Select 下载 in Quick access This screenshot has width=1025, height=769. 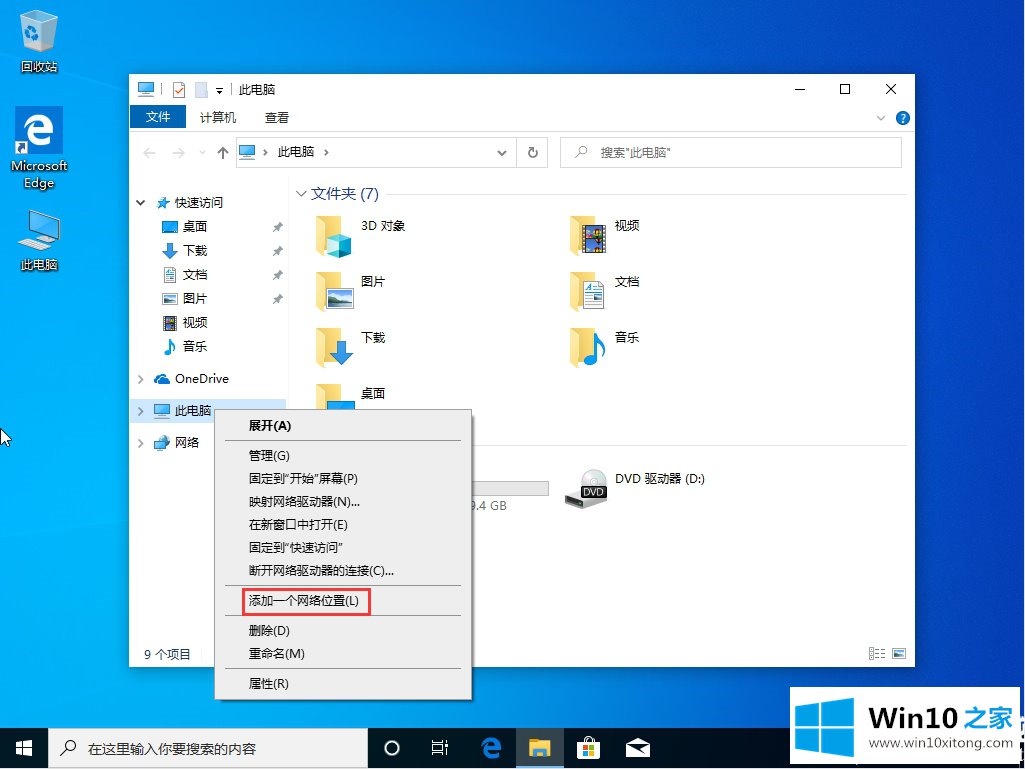click(x=195, y=250)
